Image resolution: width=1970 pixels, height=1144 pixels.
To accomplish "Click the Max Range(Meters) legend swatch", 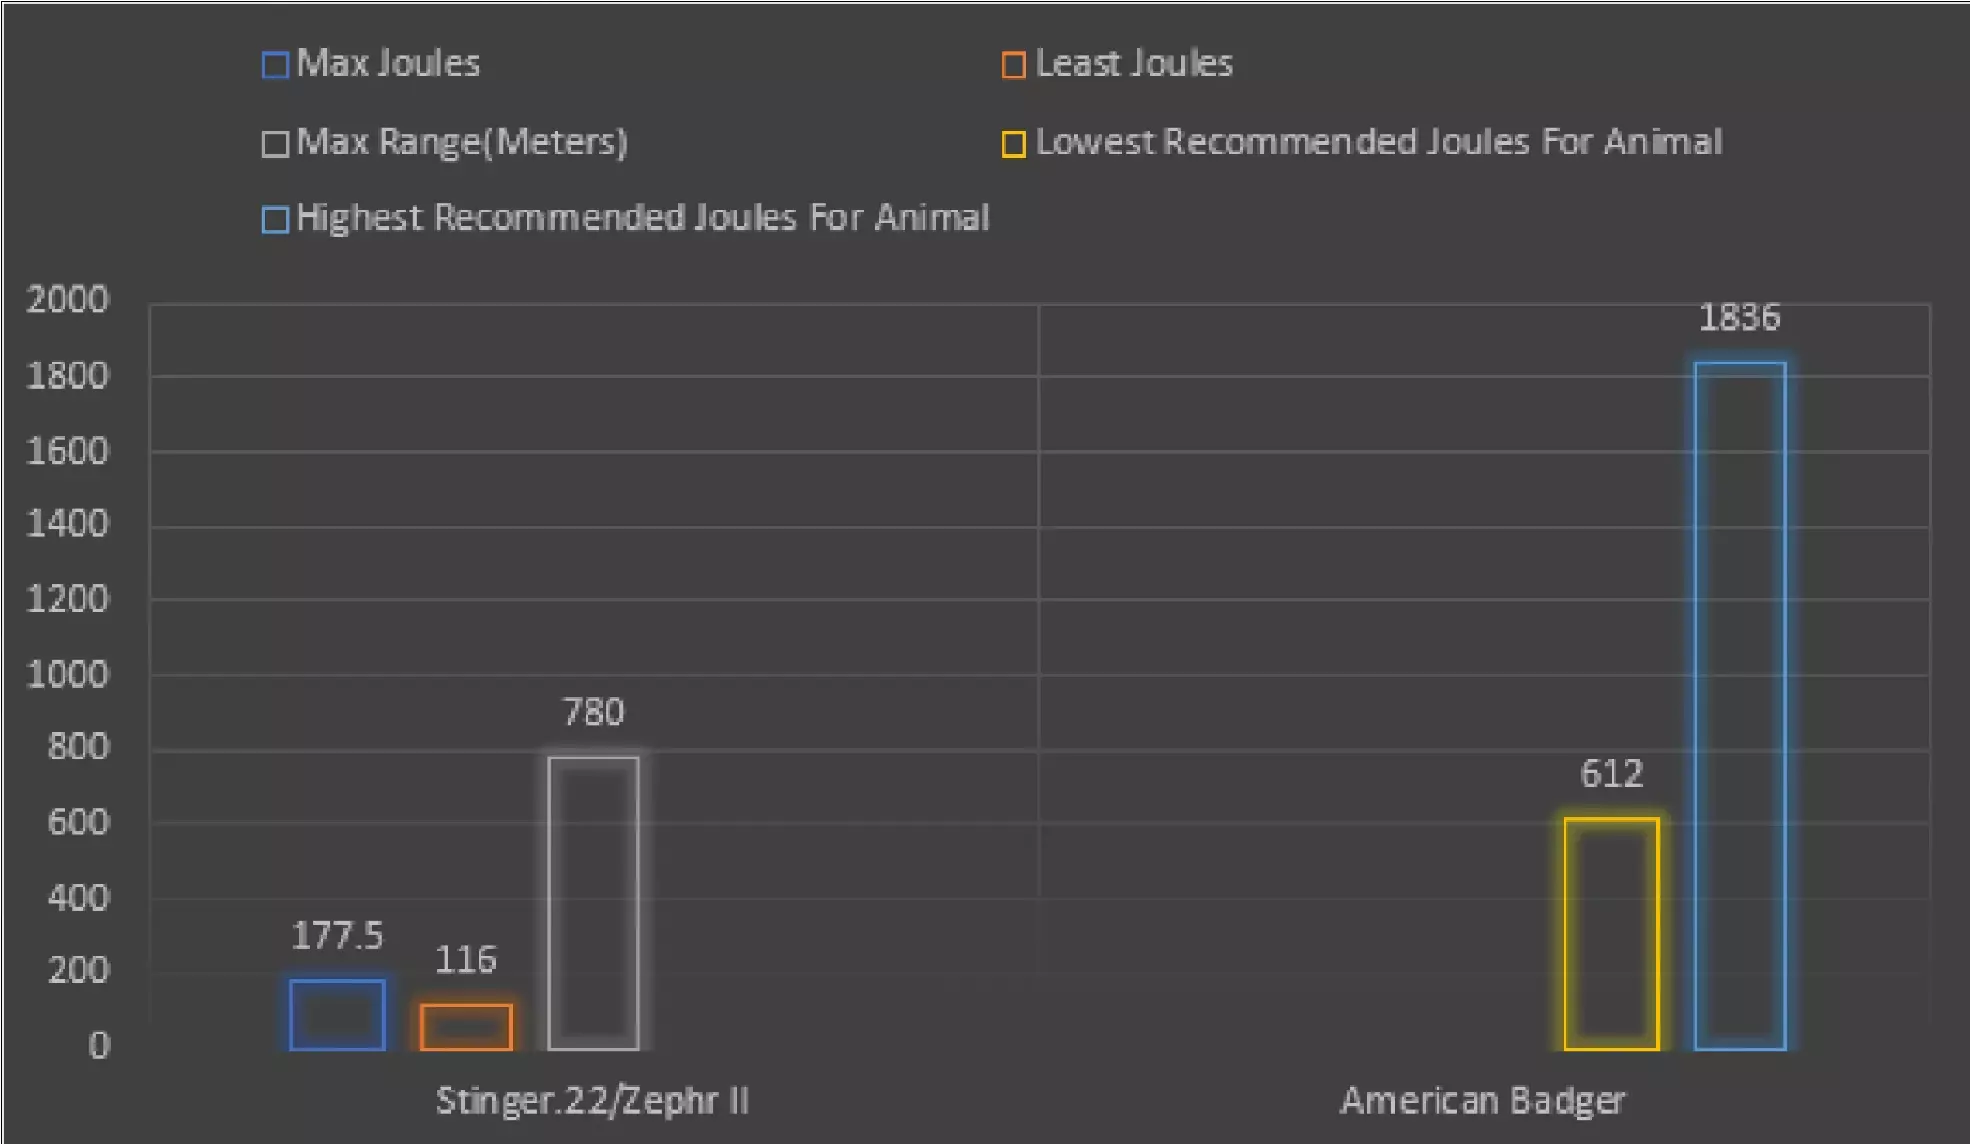I will (275, 144).
